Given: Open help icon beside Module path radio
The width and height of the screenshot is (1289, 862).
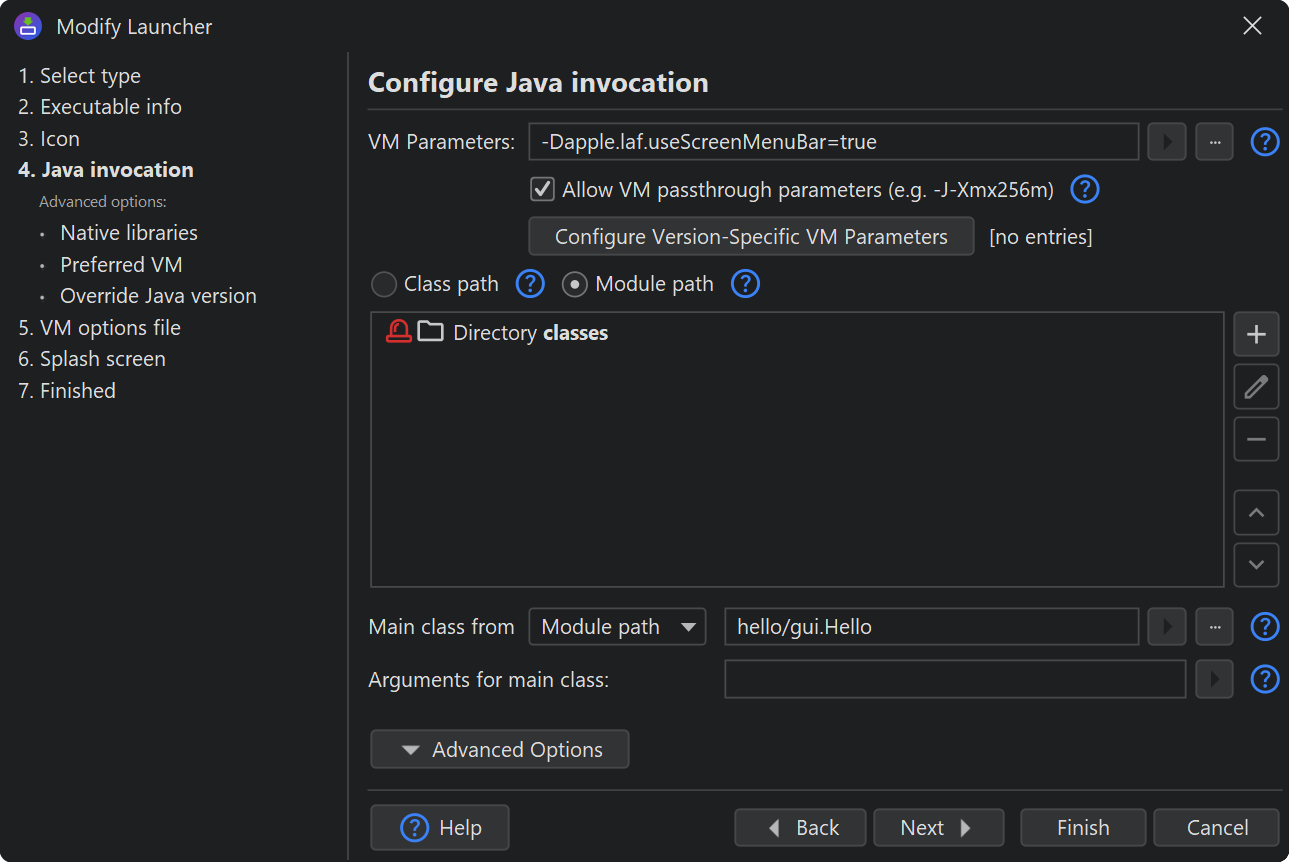Looking at the screenshot, I should click(745, 284).
